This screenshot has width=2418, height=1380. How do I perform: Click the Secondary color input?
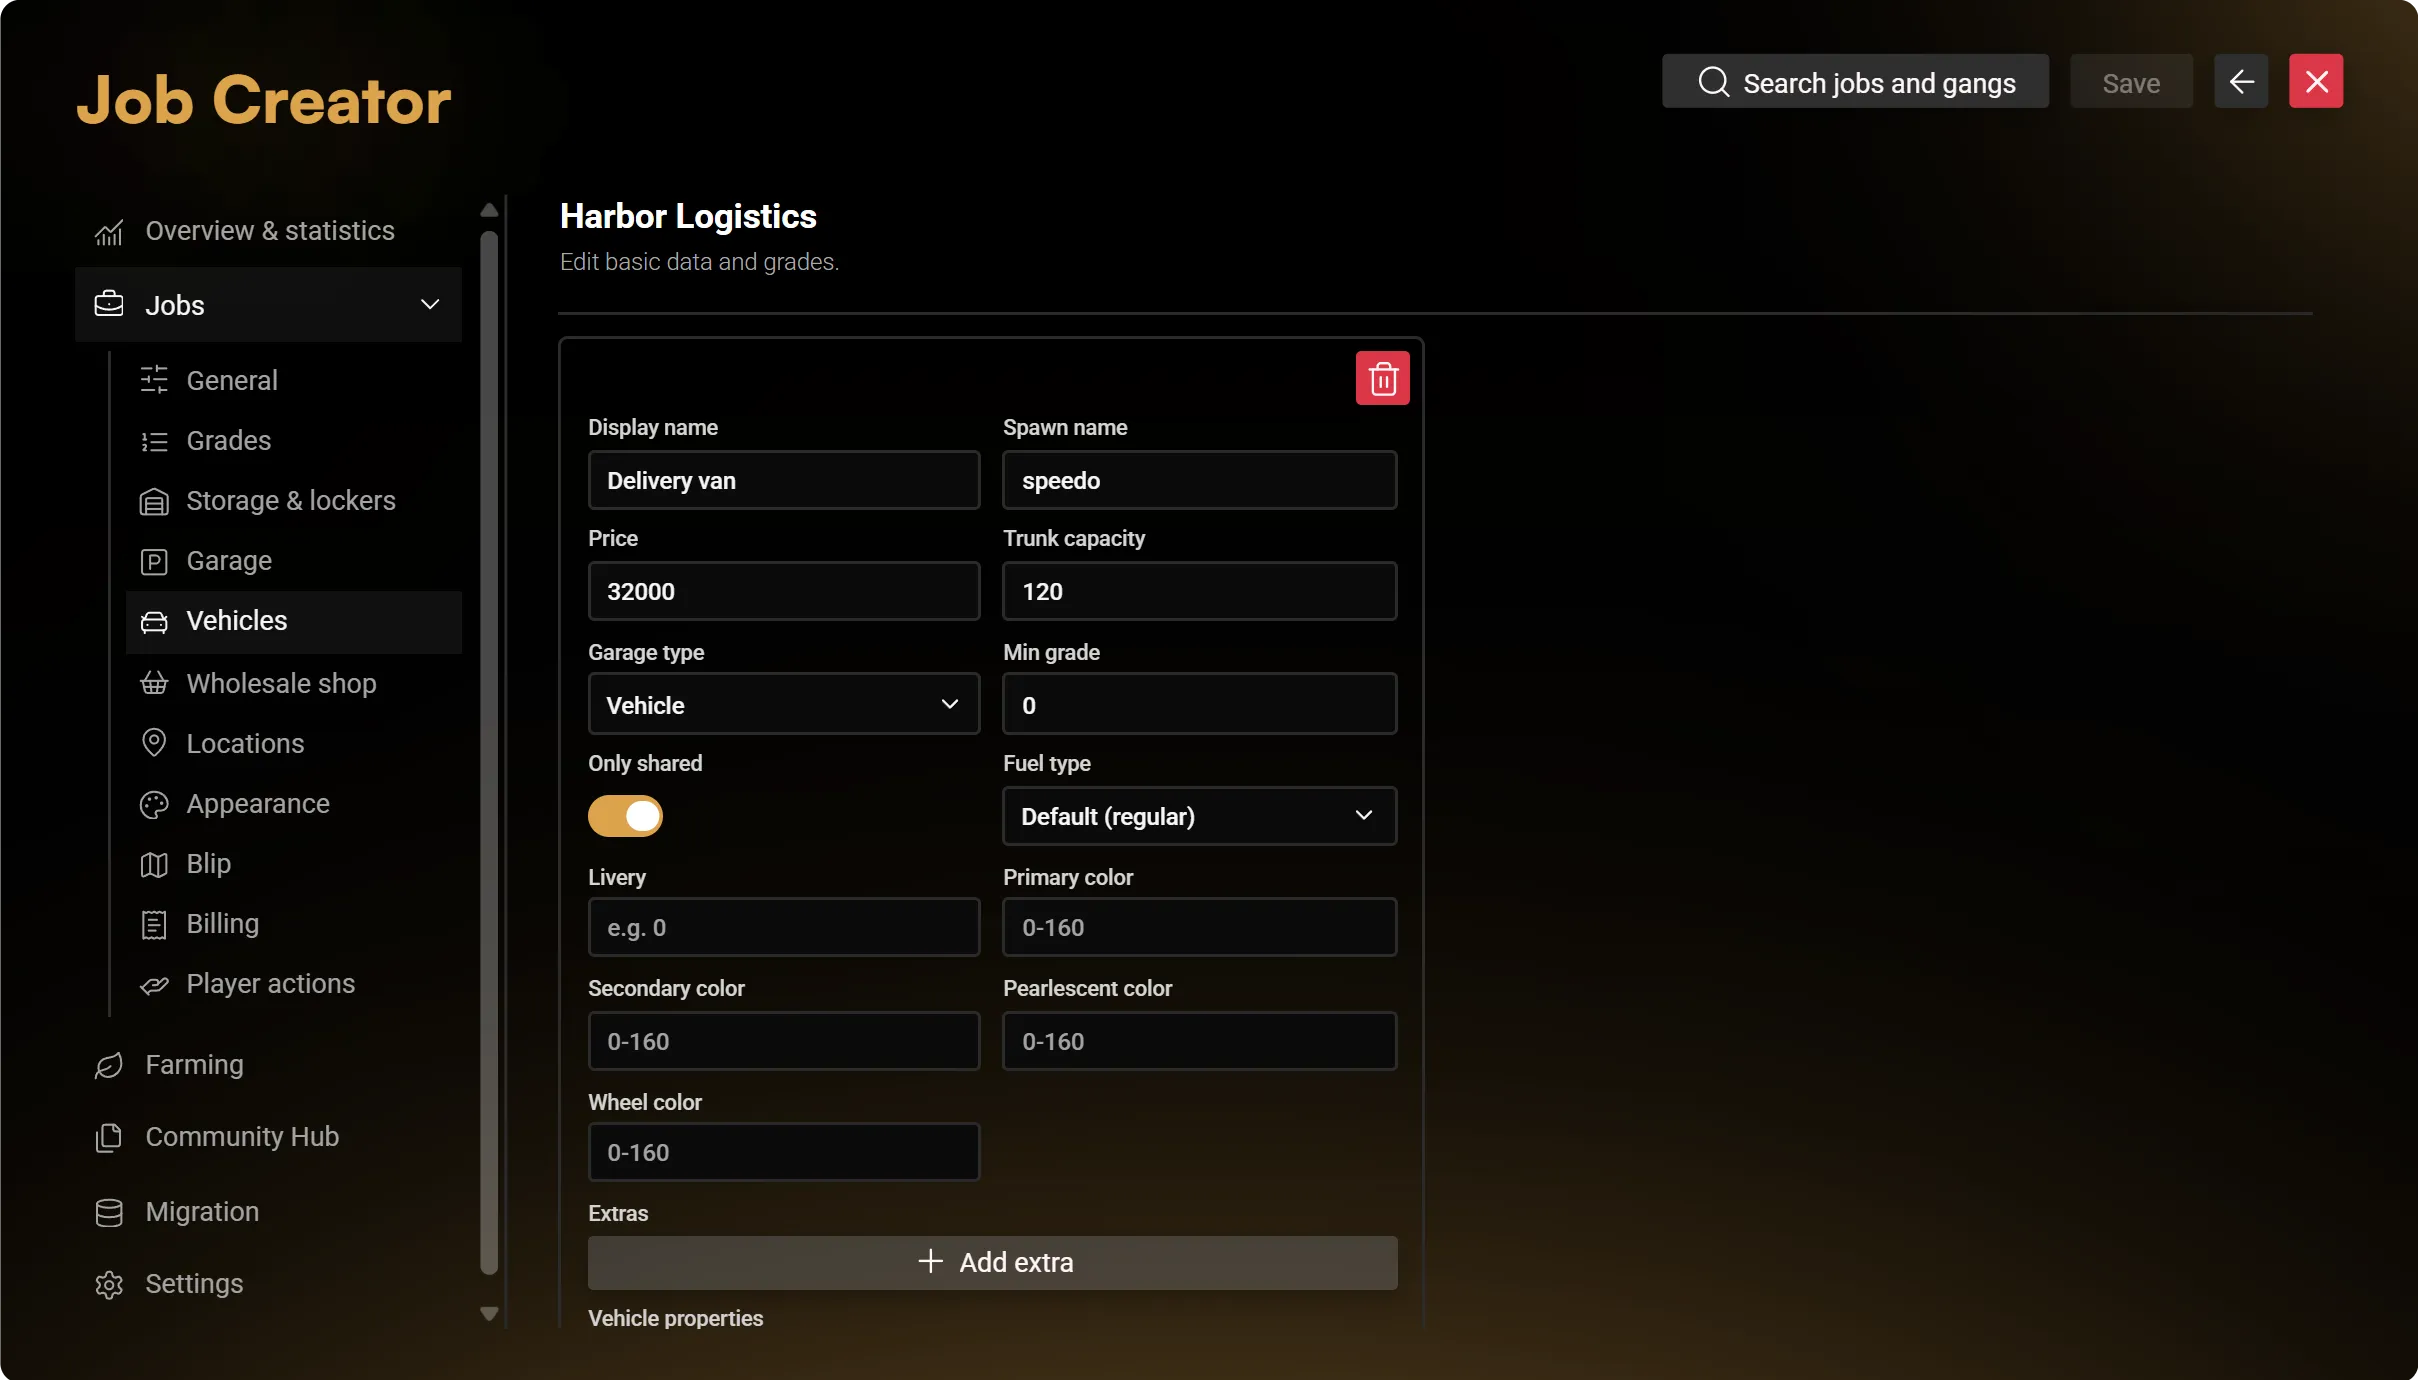point(784,1041)
